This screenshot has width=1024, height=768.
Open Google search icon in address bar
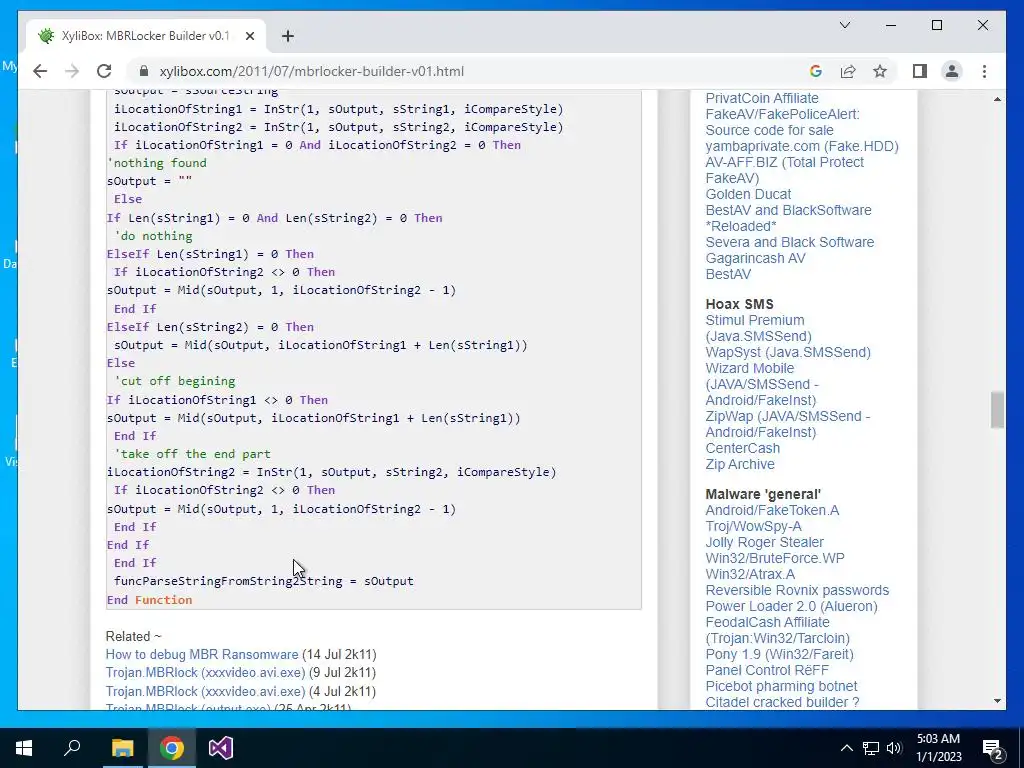coord(816,71)
